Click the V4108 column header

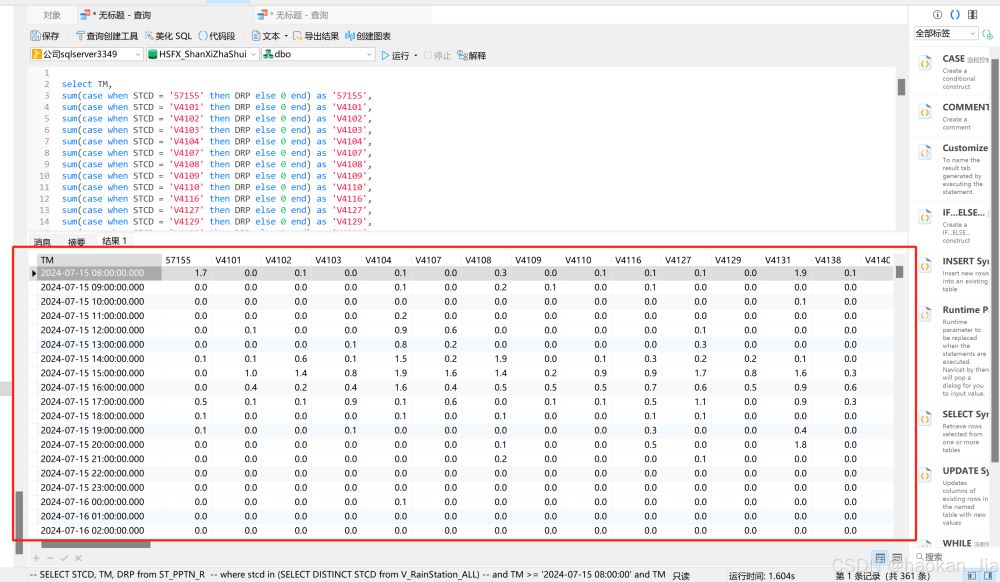(487, 260)
